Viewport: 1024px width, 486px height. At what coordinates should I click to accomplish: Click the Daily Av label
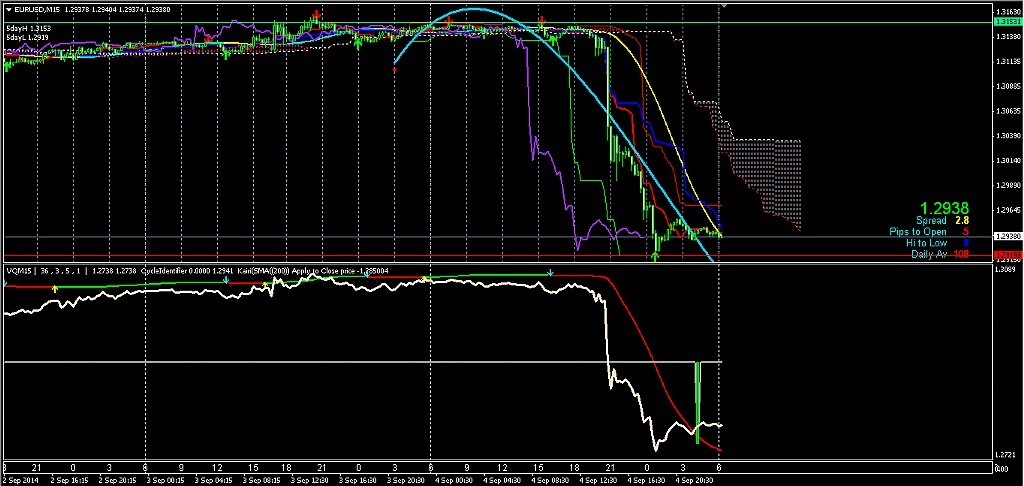pyautogui.click(x=929, y=254)
